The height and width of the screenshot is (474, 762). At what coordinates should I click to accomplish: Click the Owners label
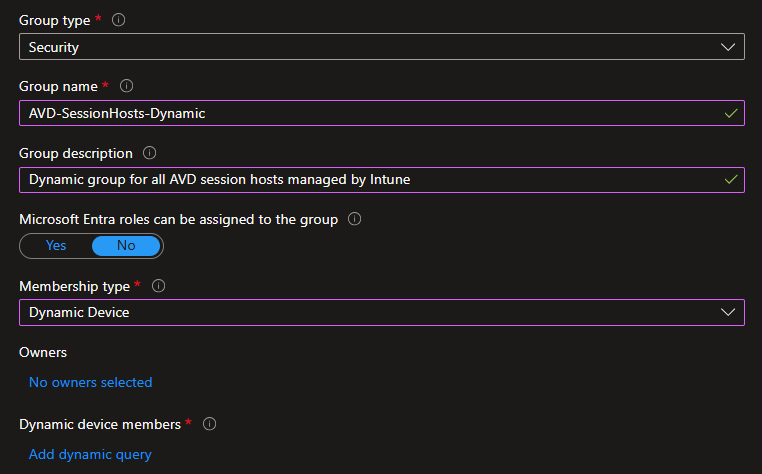pos(43,352)
